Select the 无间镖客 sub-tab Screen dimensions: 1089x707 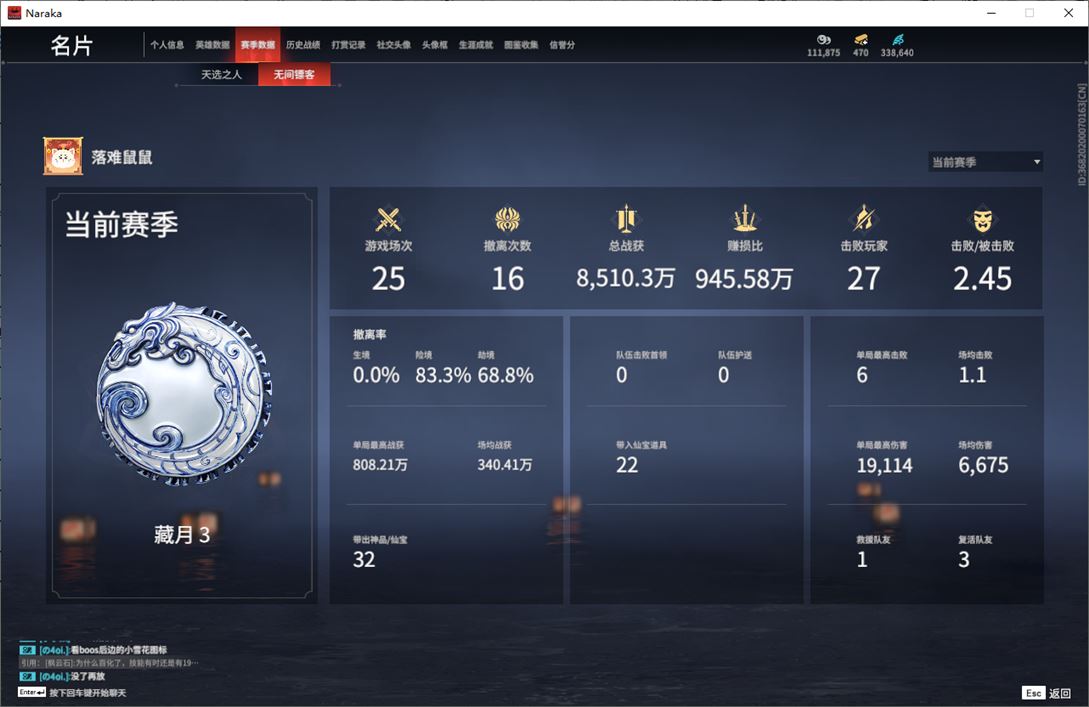click(x=294, y=74)
